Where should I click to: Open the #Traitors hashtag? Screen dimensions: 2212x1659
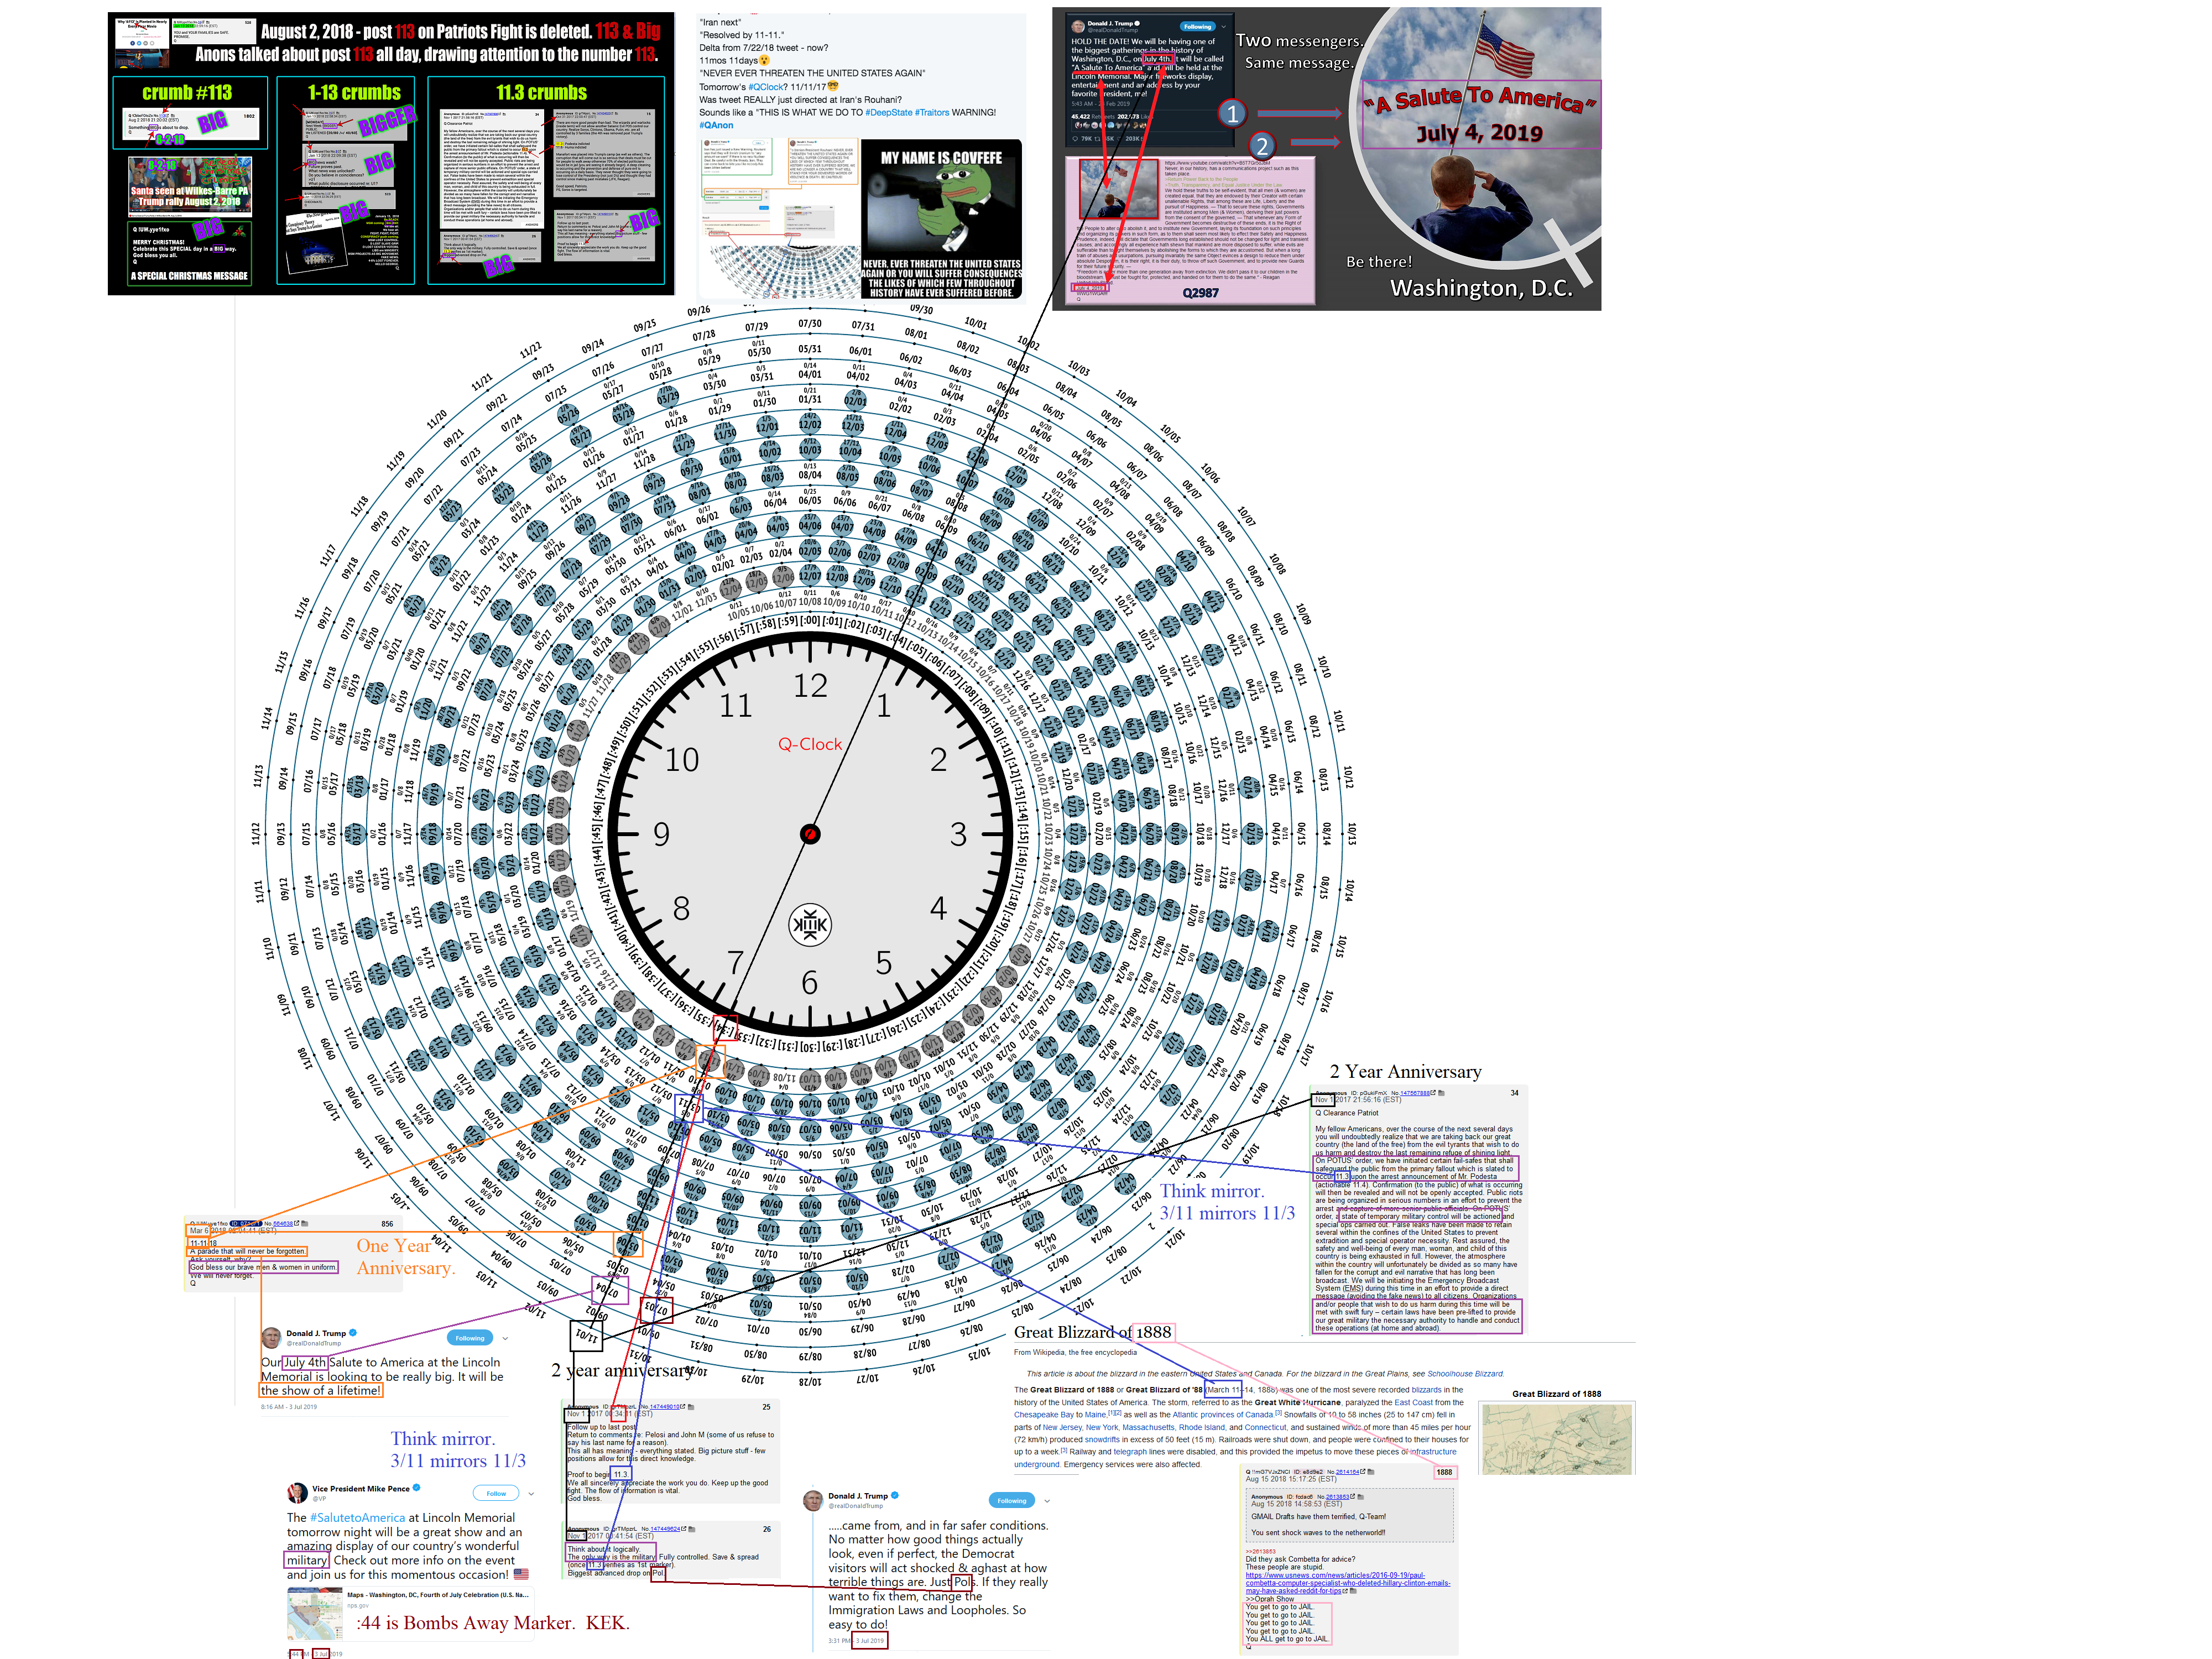(x=932, y=112)
